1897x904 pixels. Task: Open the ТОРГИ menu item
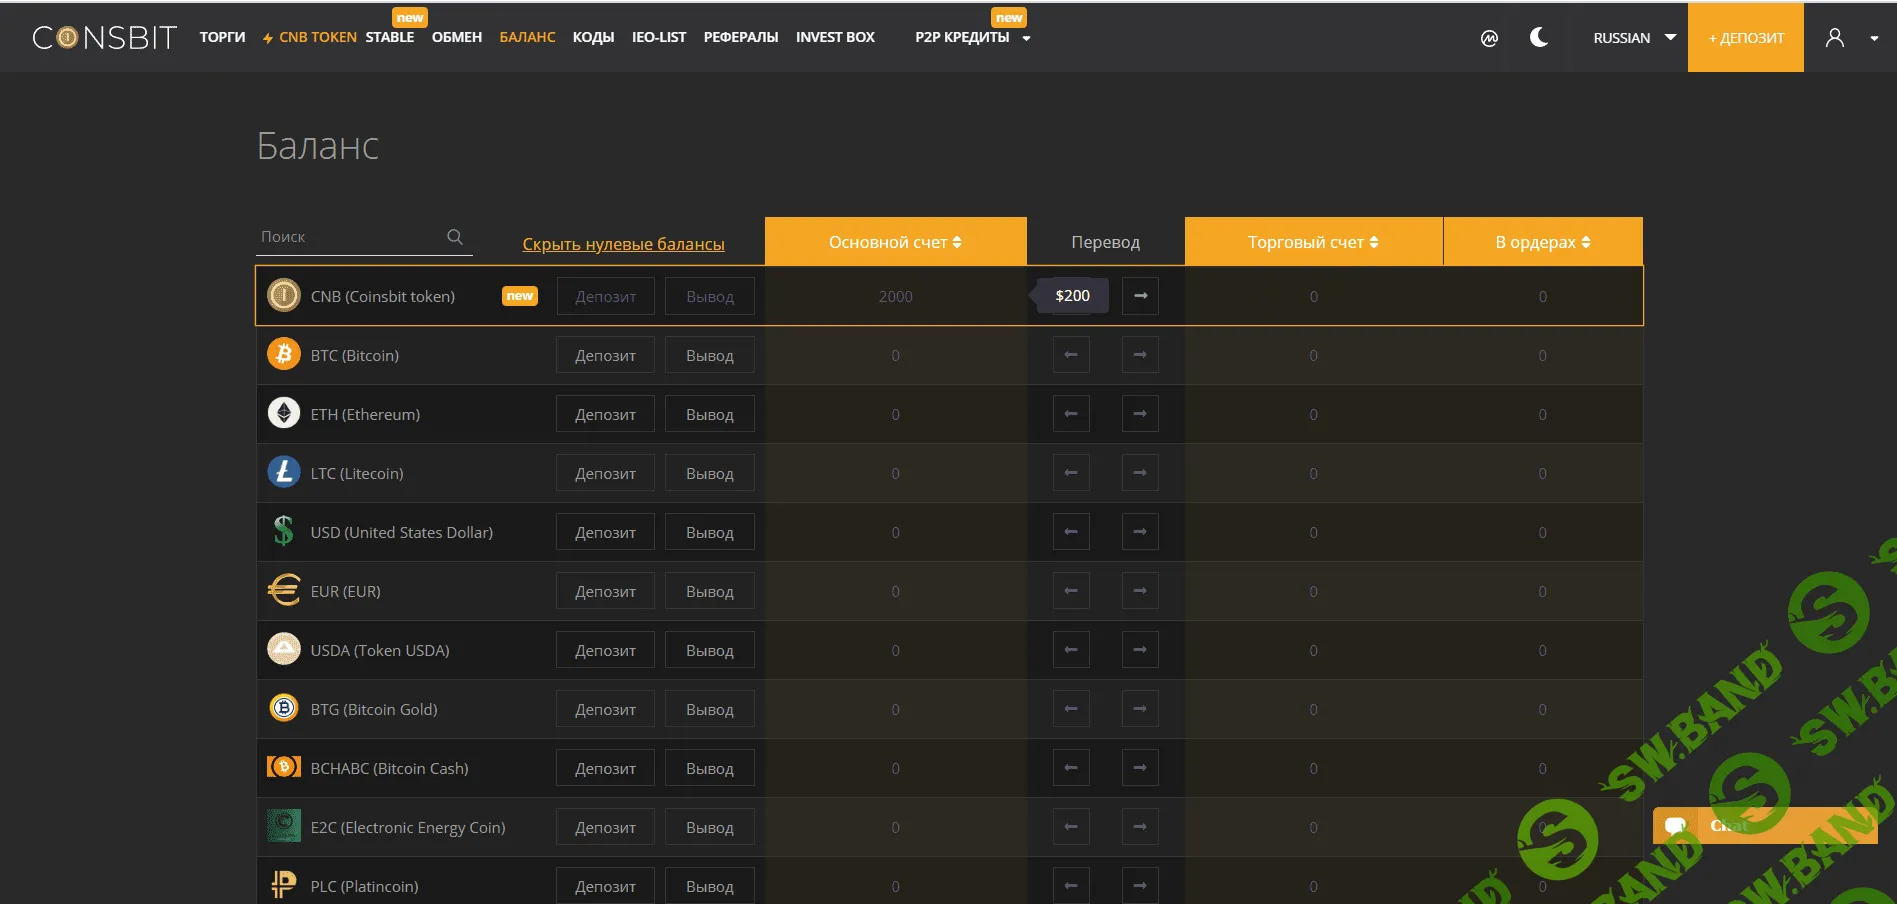pyautogui.click(x=222, y=37)
